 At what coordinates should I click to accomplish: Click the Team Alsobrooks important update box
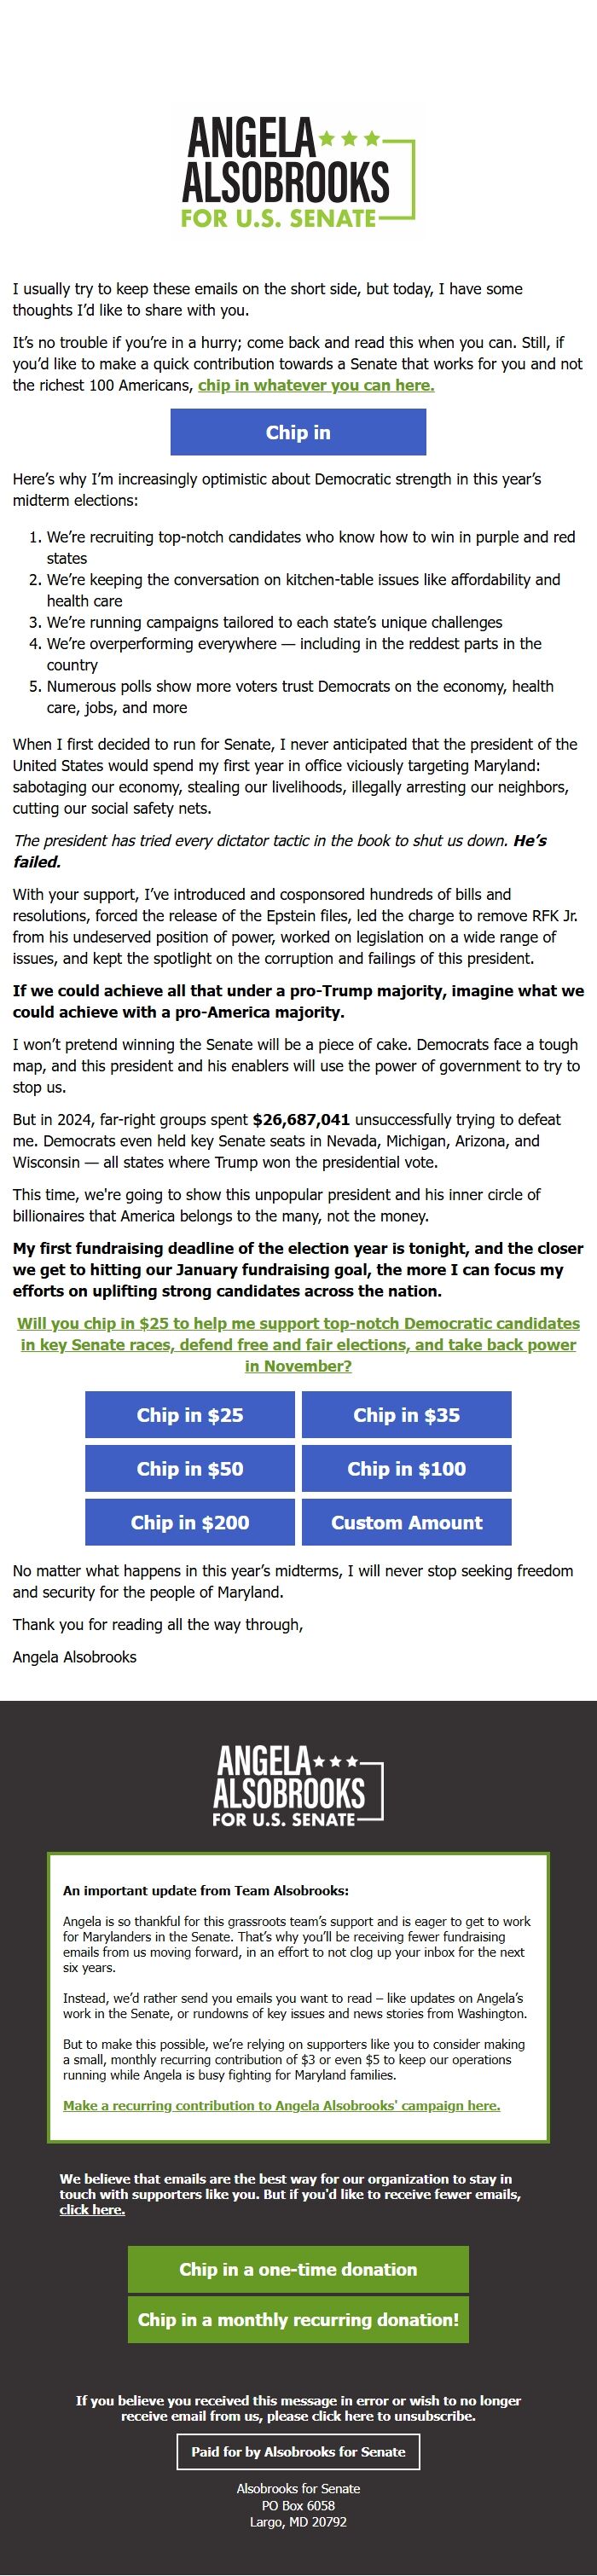tap(298, 1990)
